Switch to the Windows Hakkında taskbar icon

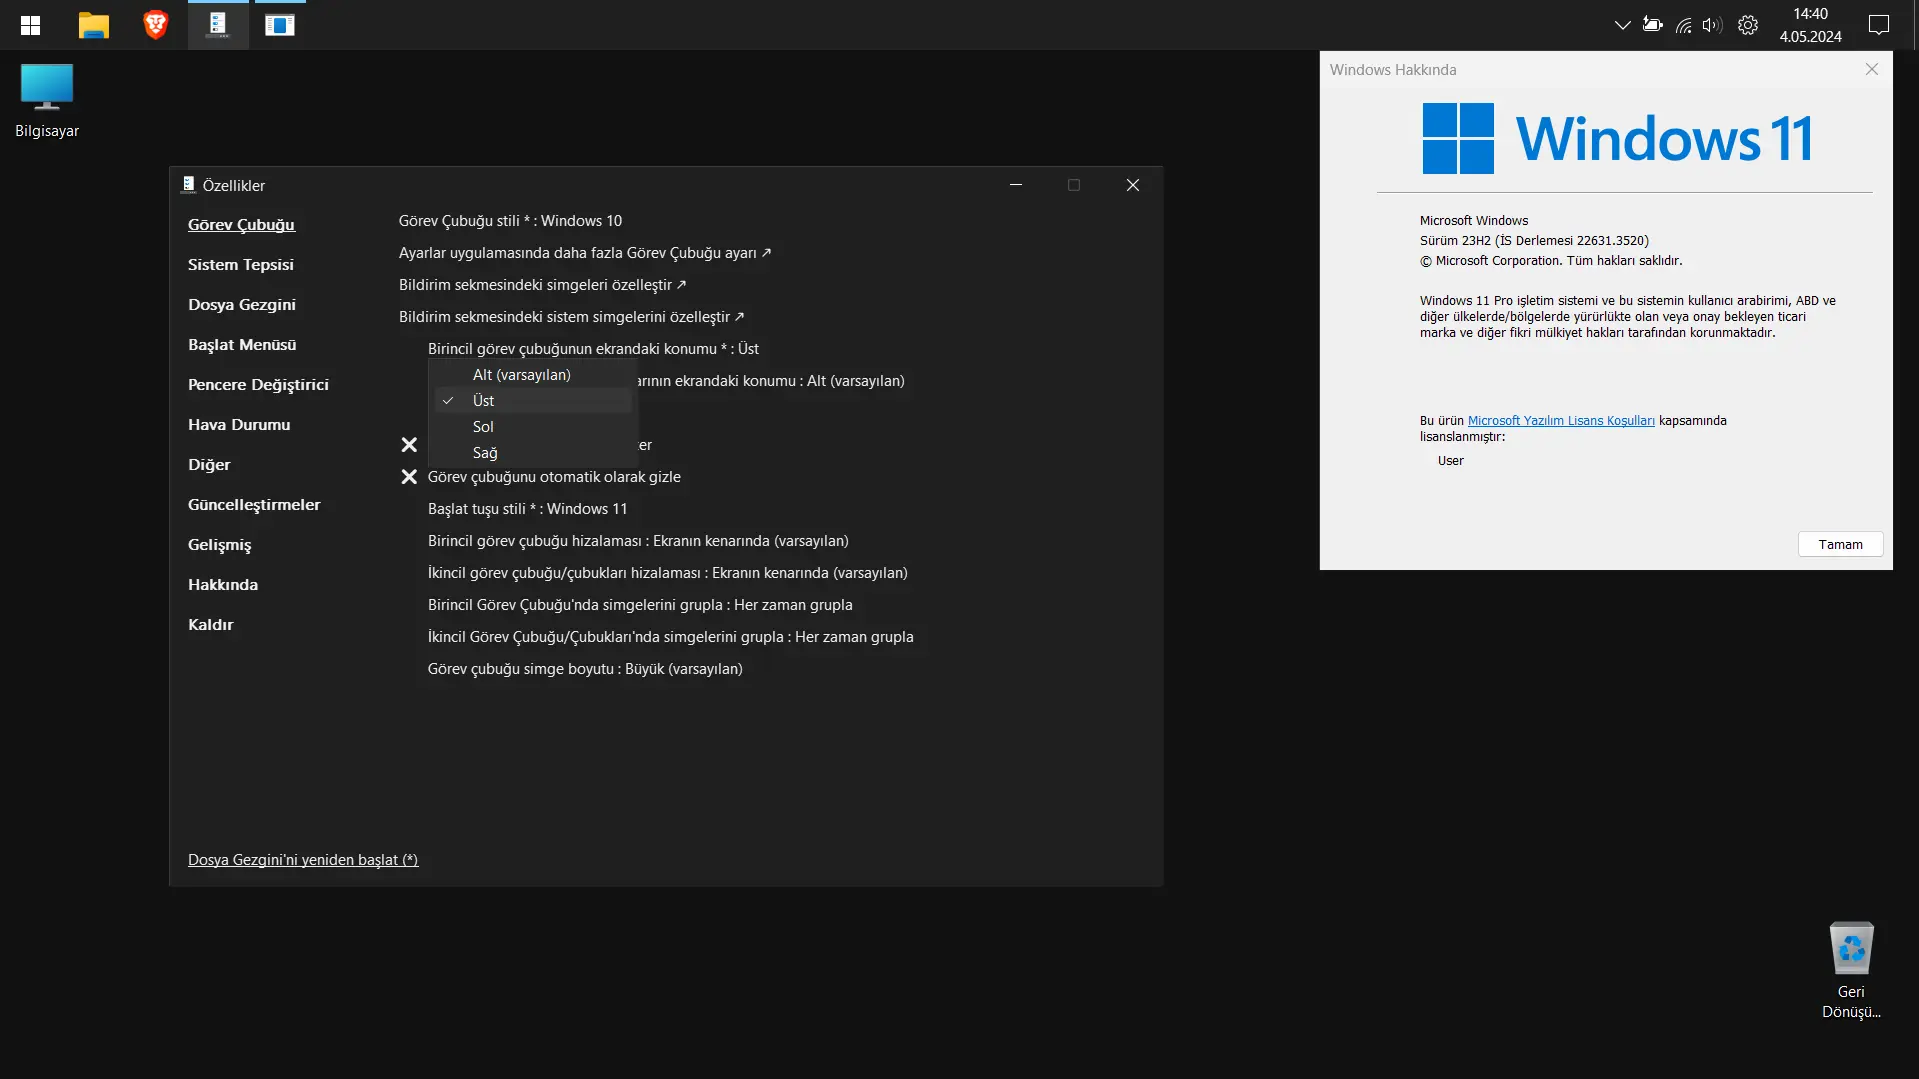pyautogui.click(x=280, y=25)
